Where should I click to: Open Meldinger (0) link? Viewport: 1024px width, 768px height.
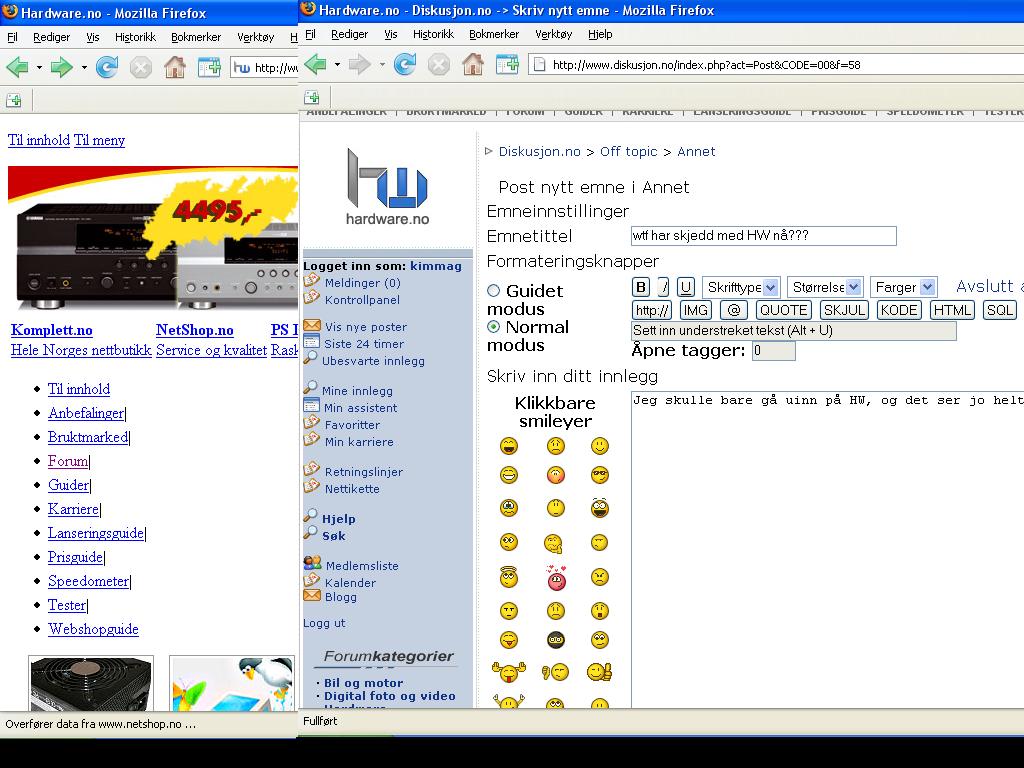362,283
